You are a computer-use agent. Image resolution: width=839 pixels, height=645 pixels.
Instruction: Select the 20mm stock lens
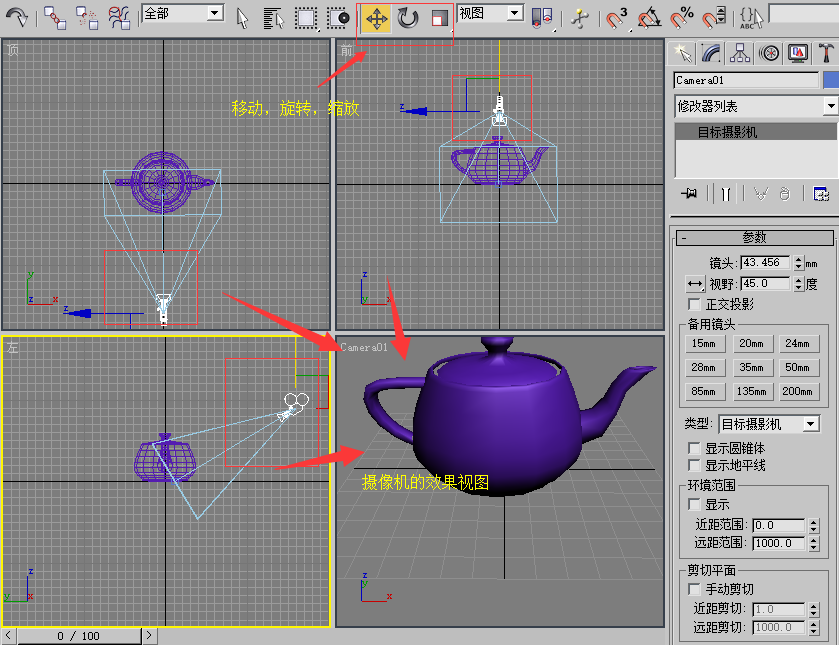[x=752, y=343]
